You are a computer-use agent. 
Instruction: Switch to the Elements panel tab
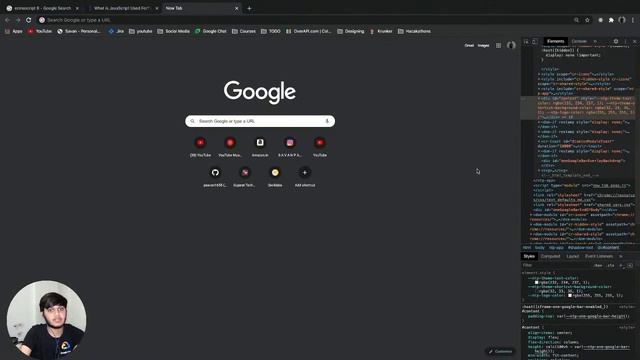click(x=556, y=41)
